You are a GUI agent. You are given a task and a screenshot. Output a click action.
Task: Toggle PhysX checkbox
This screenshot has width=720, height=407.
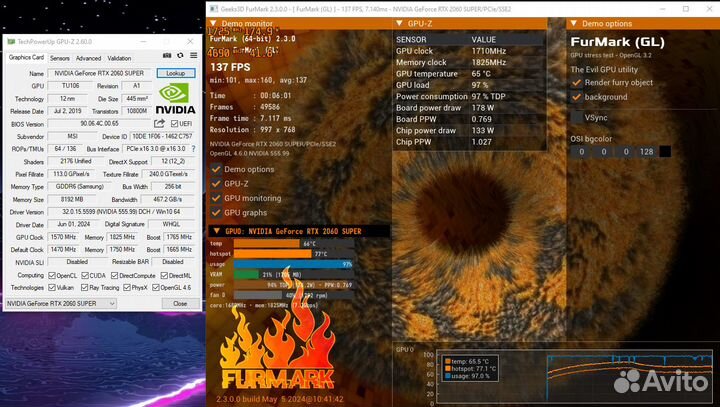(127, 288)
